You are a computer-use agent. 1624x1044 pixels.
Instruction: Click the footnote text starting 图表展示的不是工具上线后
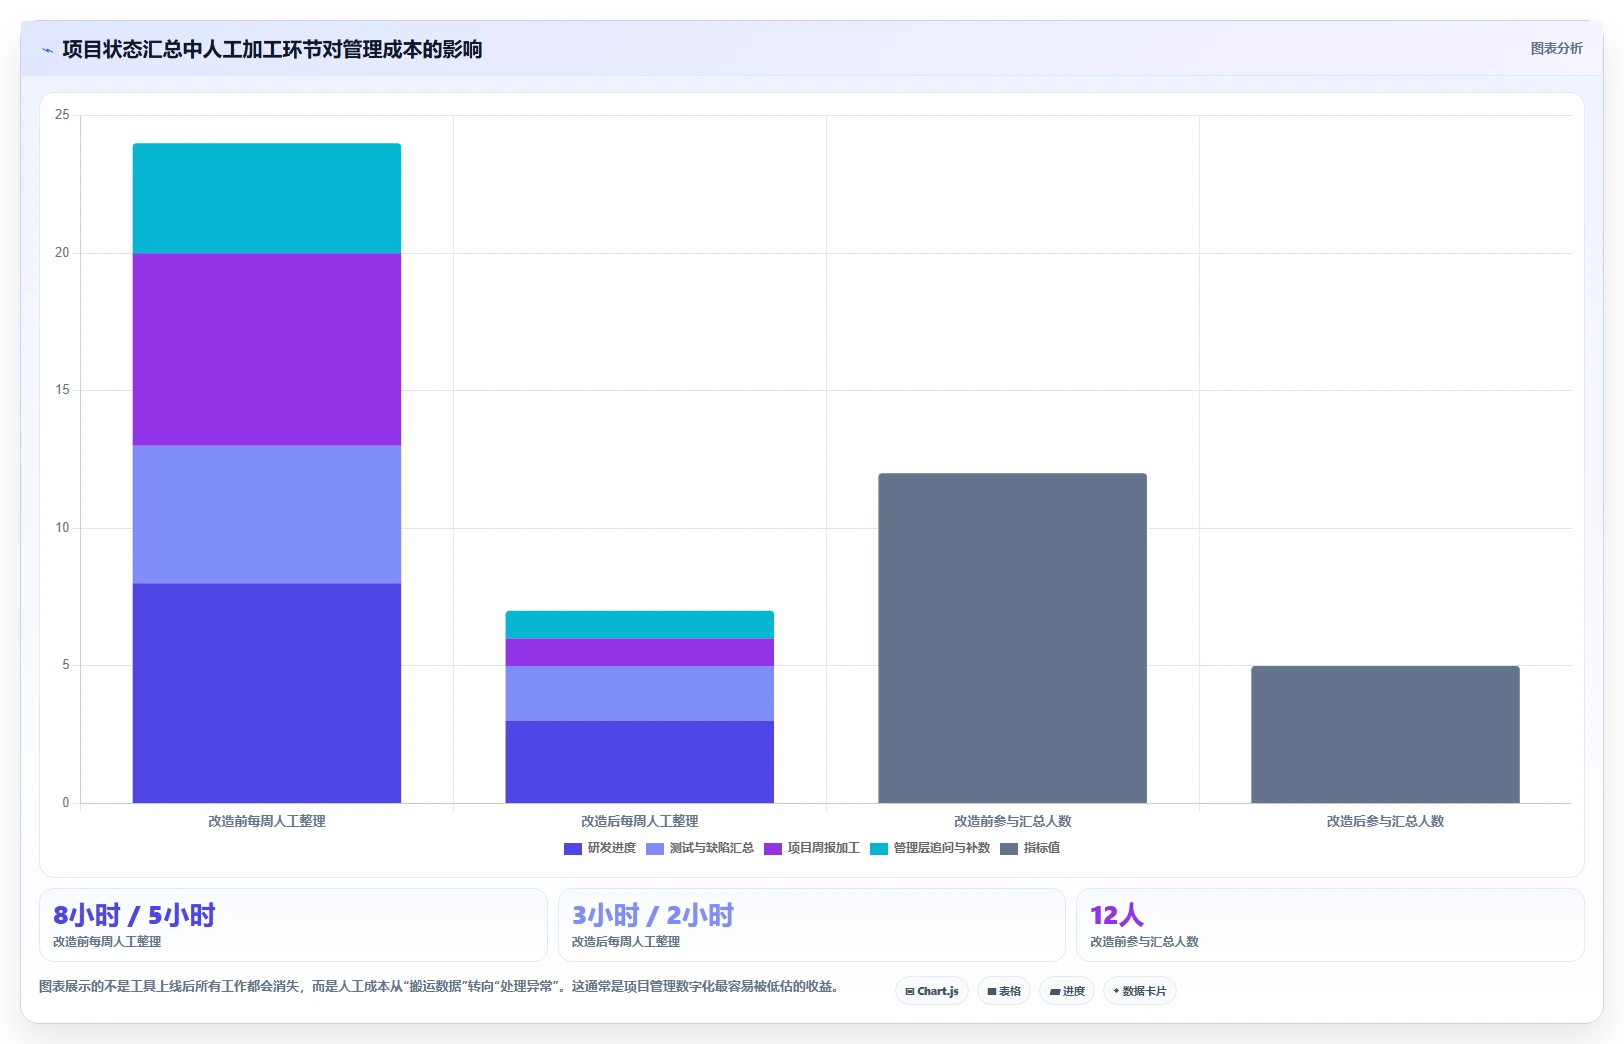[x=438, y=986]
